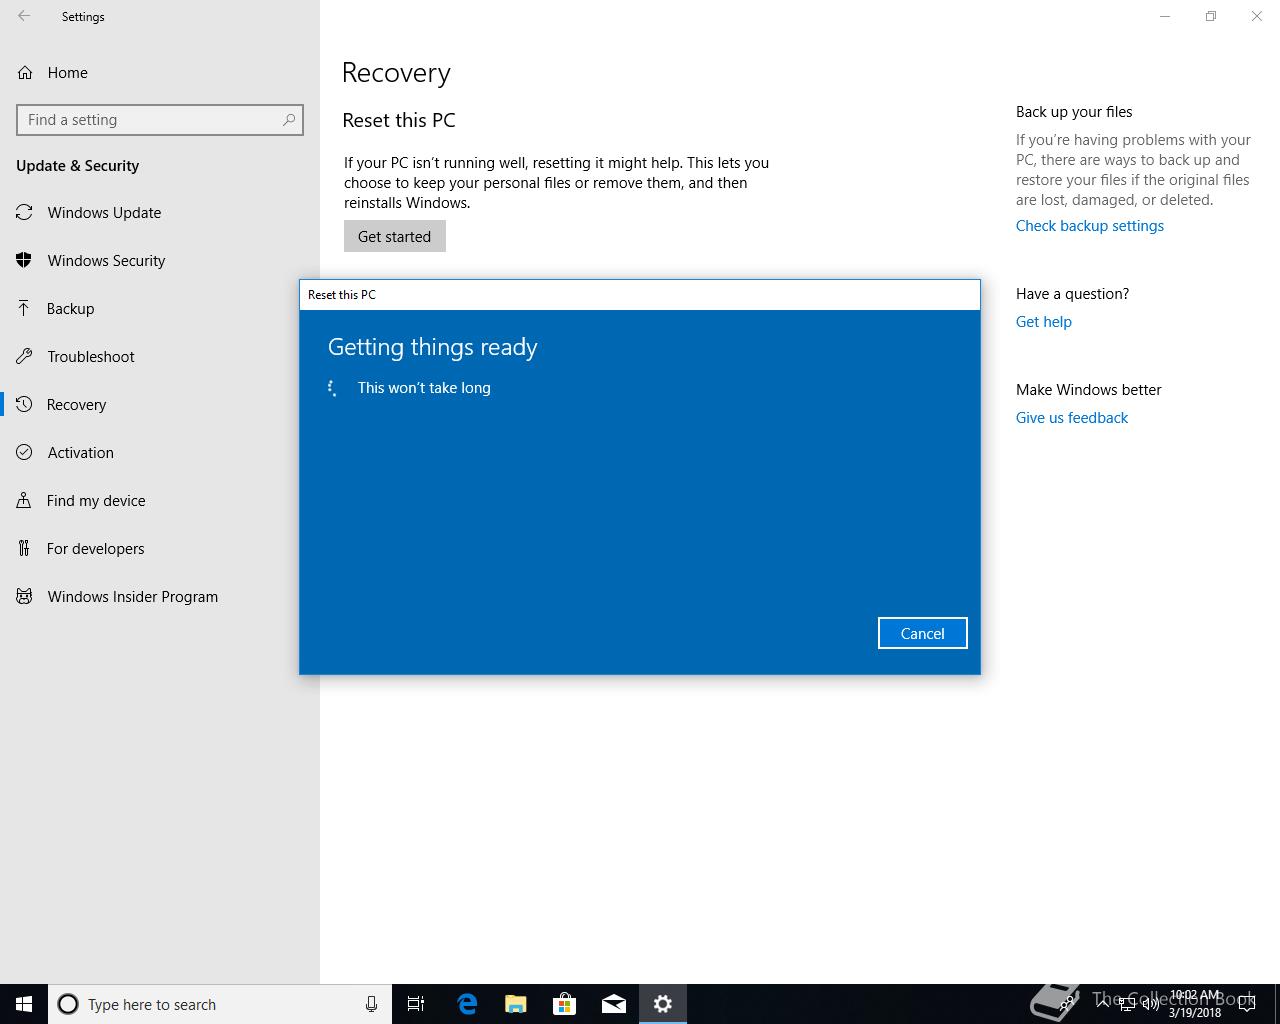
Task: Select the Windows Security shield icon
Action: (24, 261)
